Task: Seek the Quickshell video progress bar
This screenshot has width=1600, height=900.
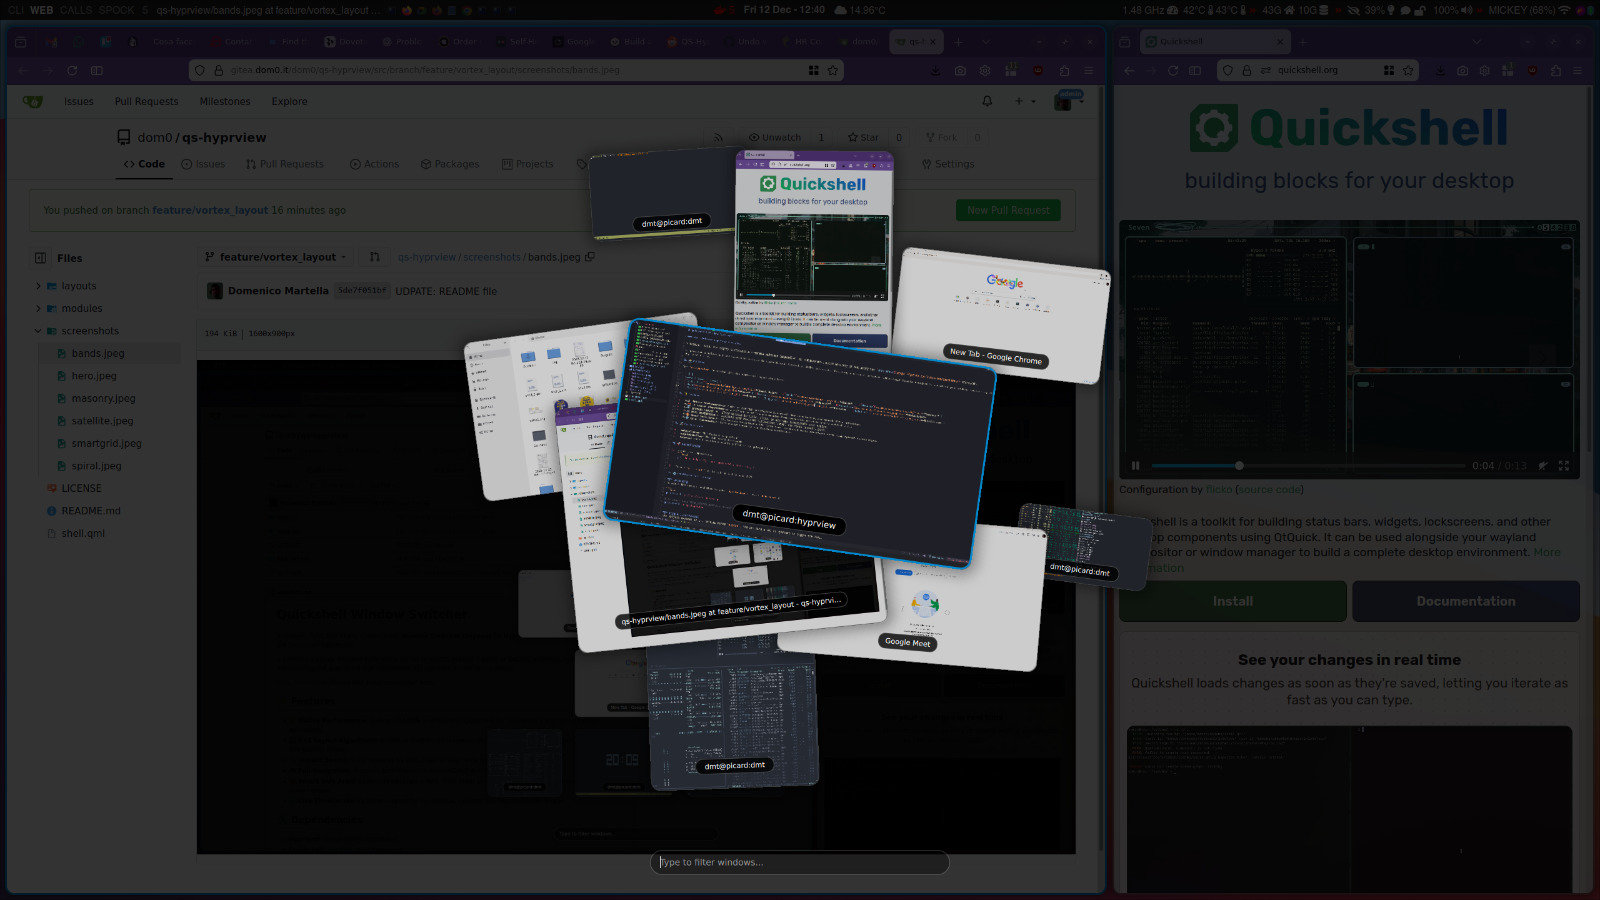Action: pos(1308,465)
